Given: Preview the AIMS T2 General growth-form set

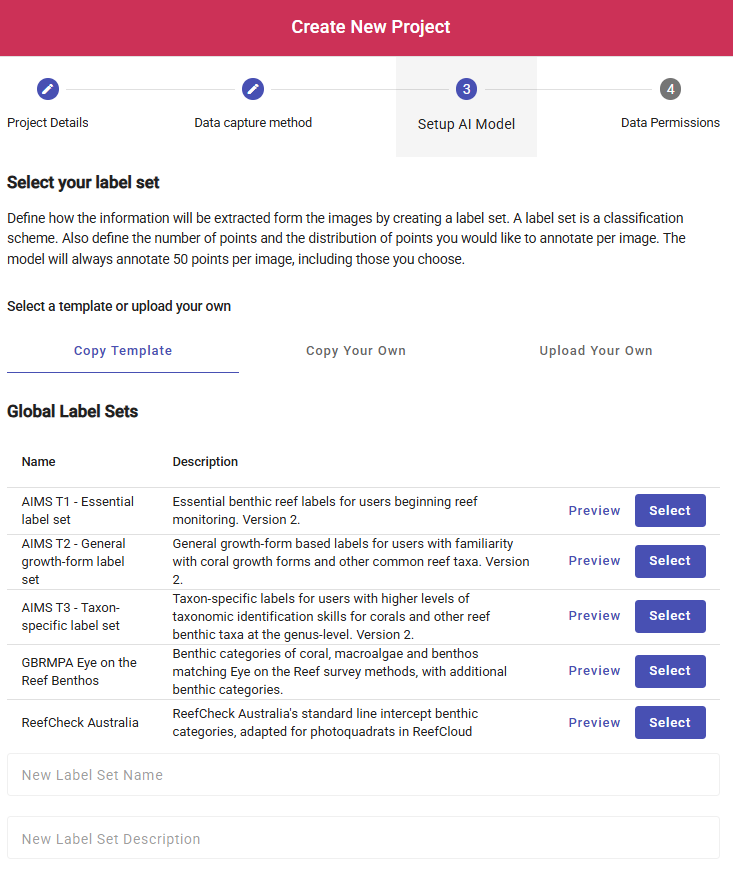Looking at the screenshot, I should point(594,561).
